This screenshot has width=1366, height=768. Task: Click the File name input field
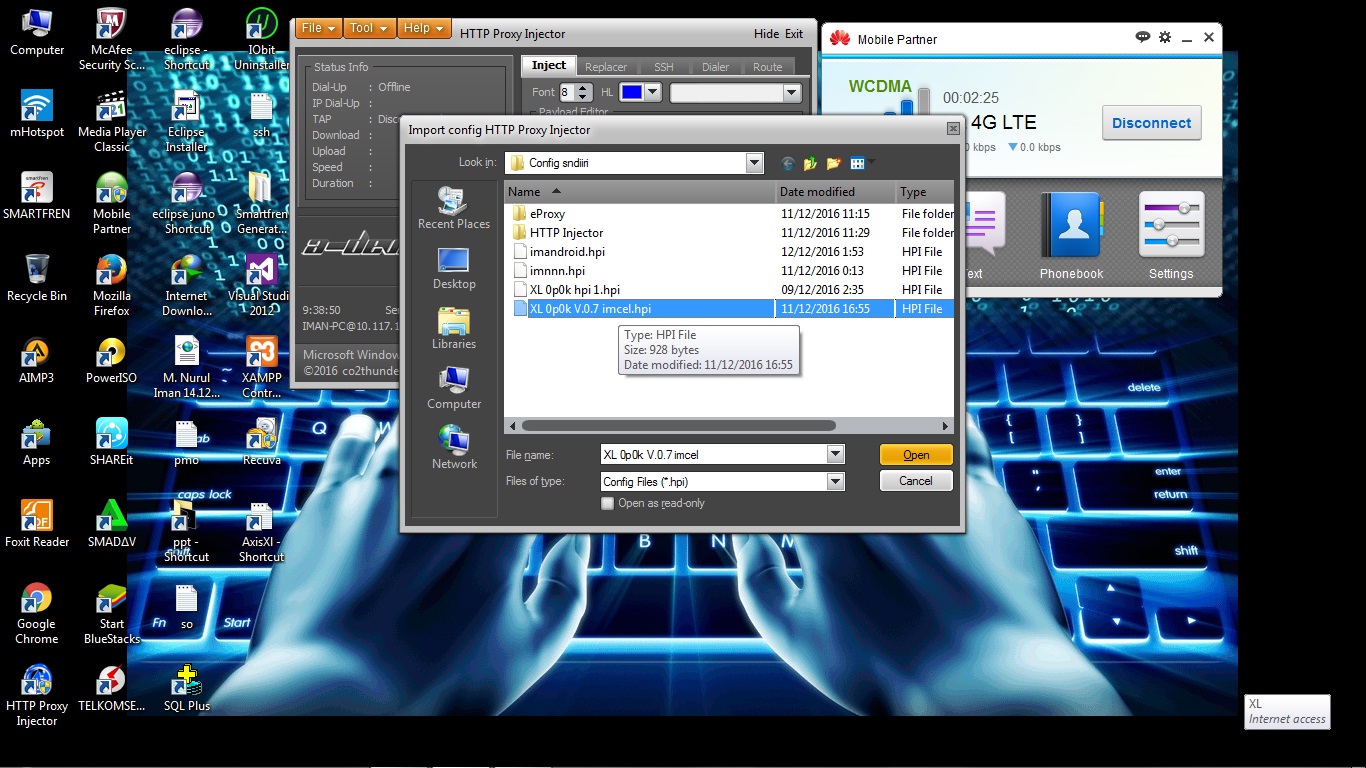(x=714, y=455)
